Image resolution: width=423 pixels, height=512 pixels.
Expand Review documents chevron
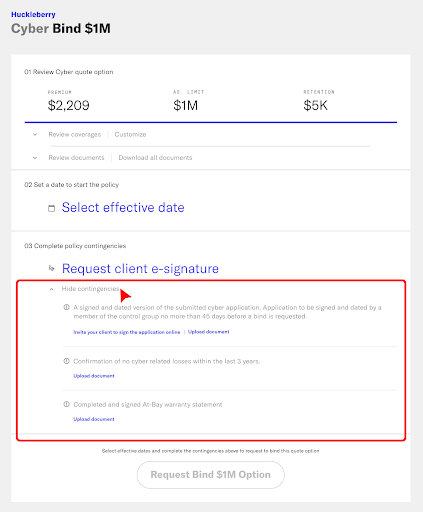(x=35, y=158)
